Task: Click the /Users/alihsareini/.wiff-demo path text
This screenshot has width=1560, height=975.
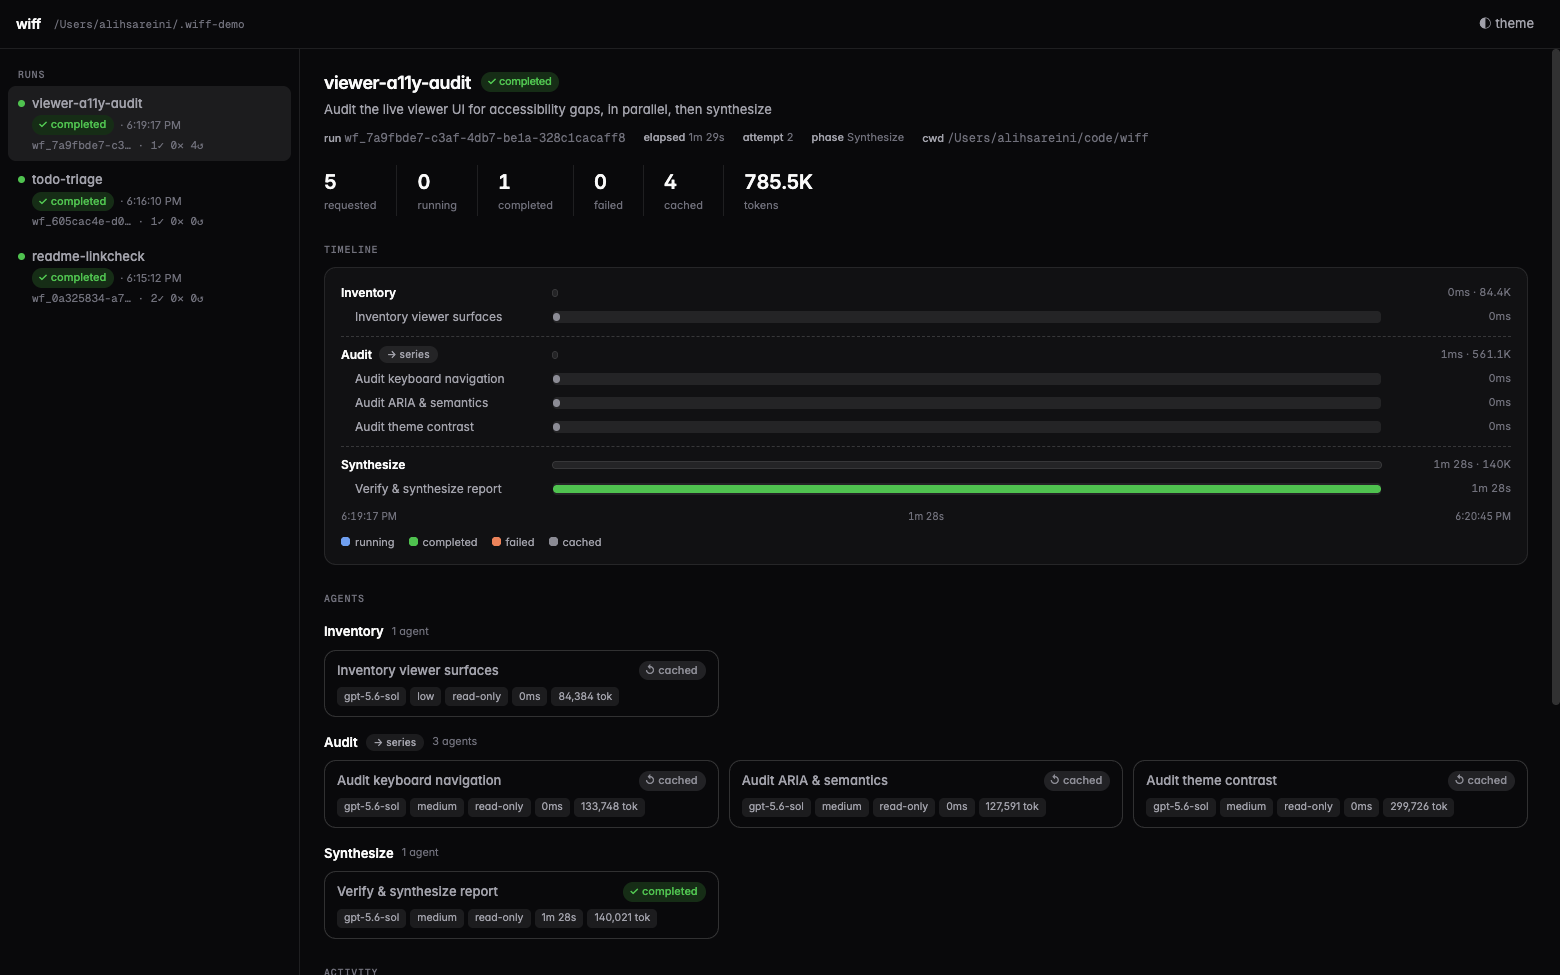Action: click(149, 24)
